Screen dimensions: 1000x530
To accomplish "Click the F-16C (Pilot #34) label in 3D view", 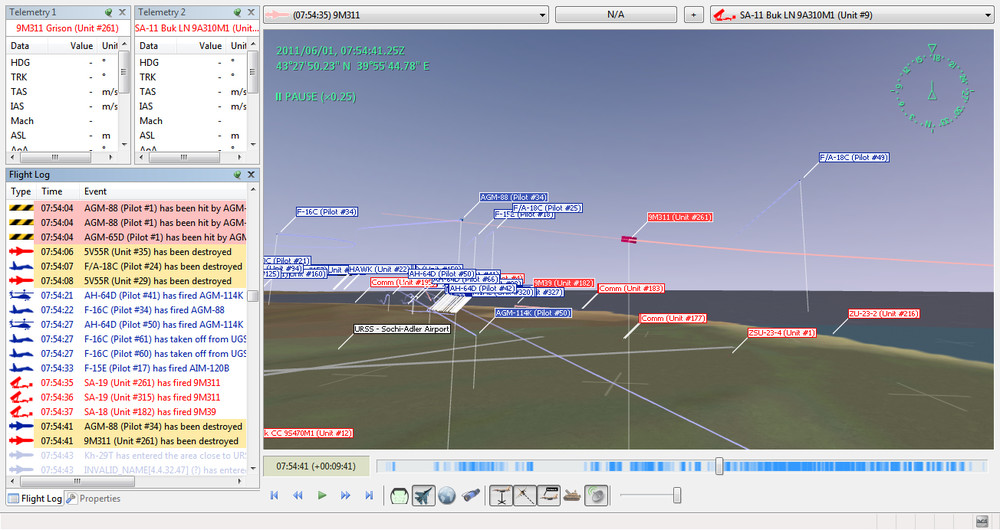I will click(327, 212).
